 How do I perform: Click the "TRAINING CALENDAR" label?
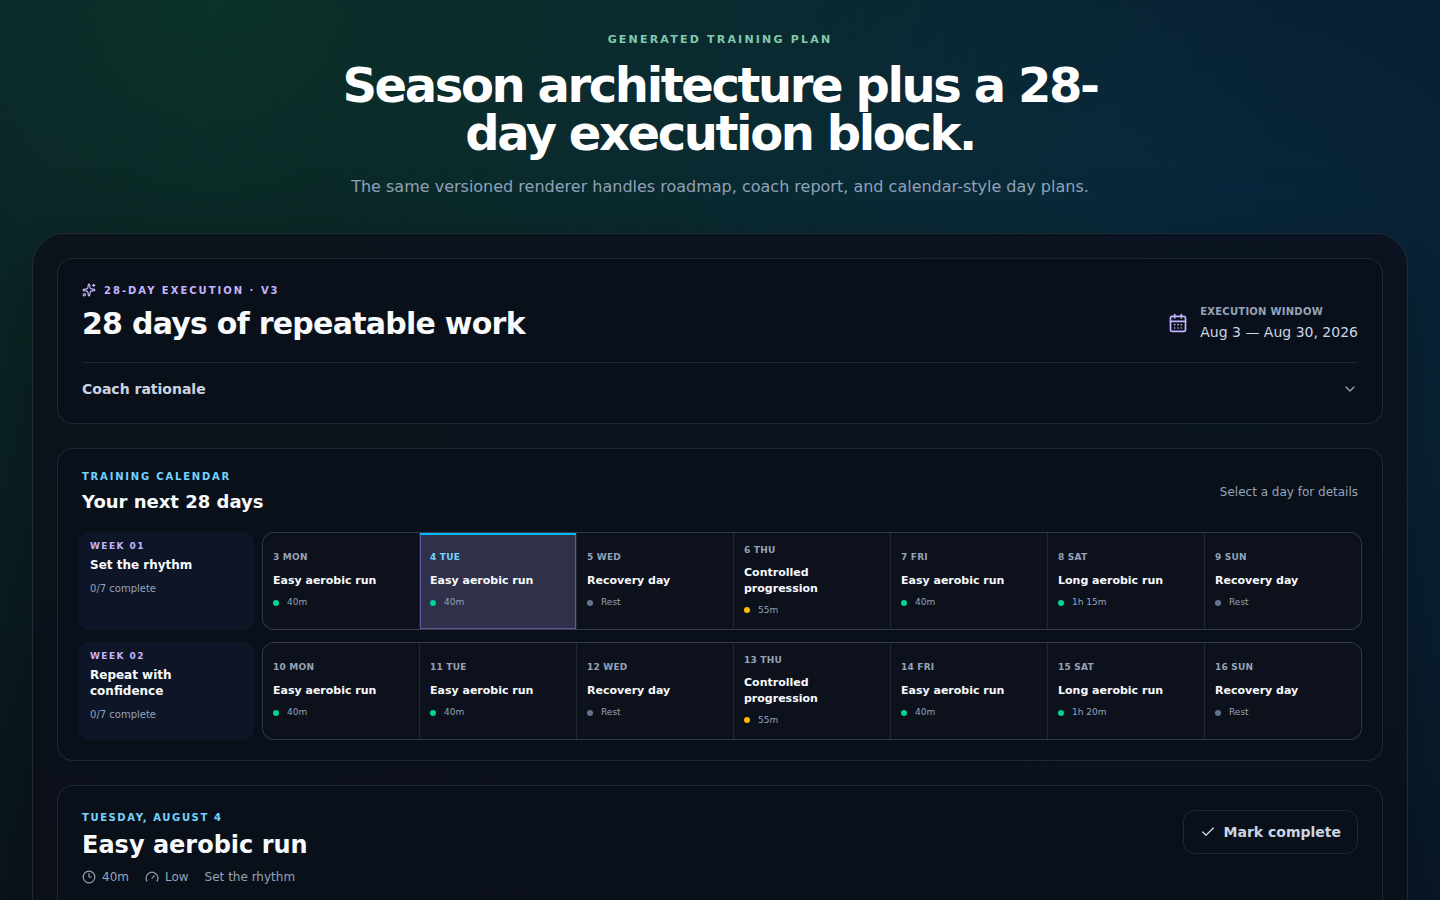point(156,476)
